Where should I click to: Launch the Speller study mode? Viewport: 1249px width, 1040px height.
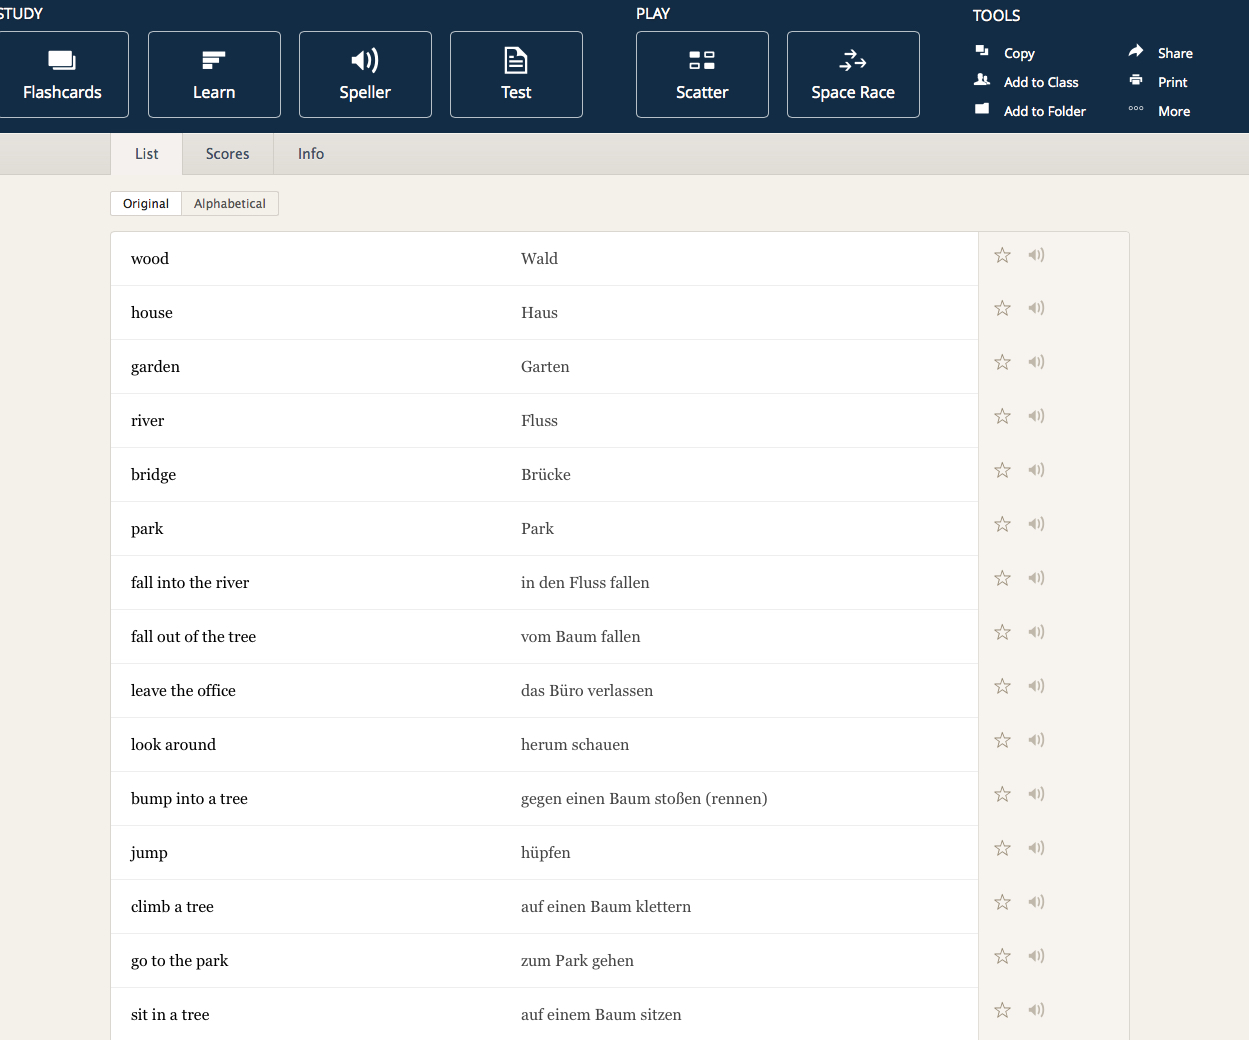tap(365, 75)
